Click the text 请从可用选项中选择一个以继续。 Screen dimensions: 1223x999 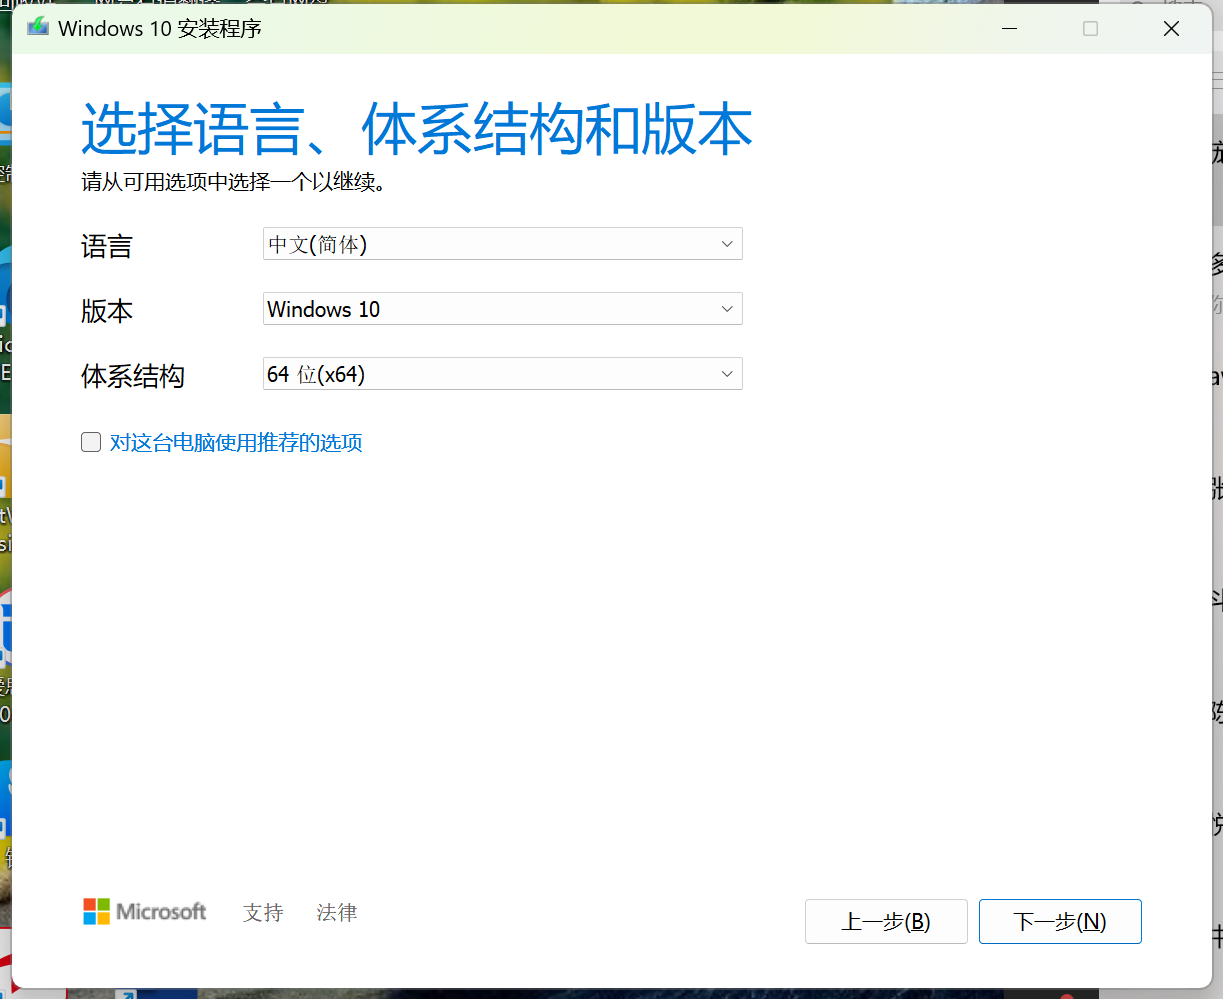click(234, 182)
